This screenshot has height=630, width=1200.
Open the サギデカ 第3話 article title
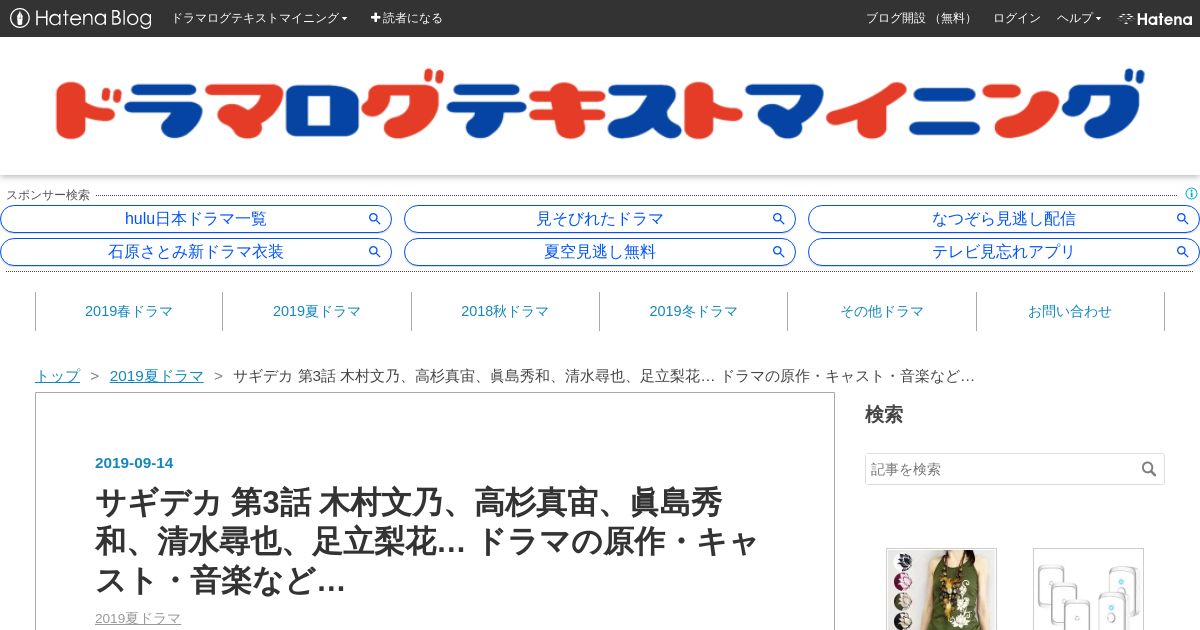[427, 540]
